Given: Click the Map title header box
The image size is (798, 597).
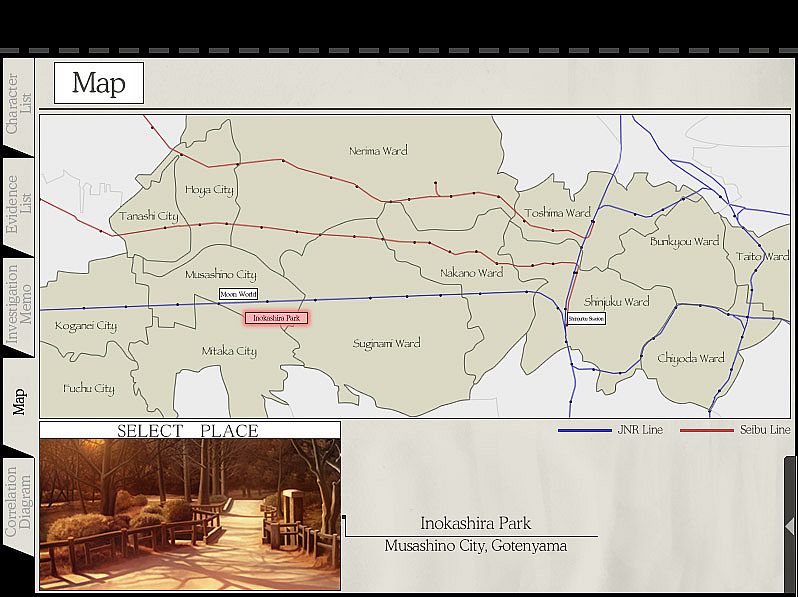Looking at the screenshot, I should (99, 83).
